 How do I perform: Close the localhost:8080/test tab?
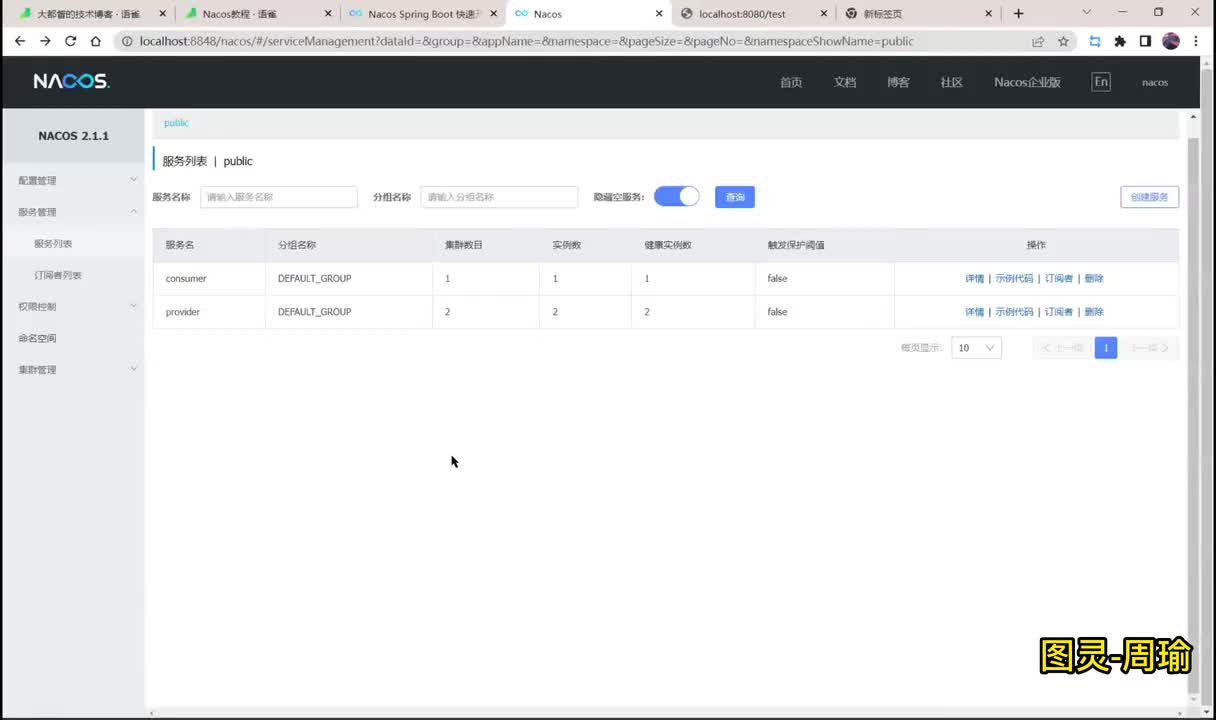tap(824, 14)
